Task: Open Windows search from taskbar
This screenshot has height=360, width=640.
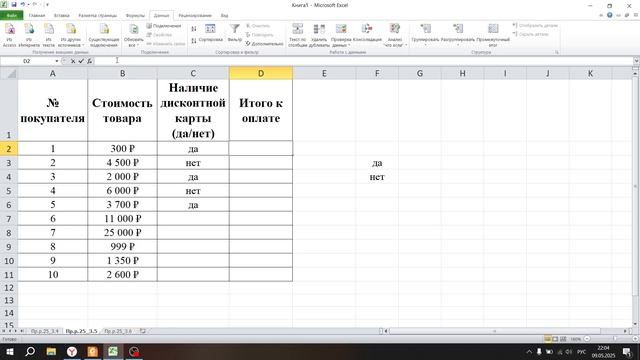Action: [30, 351]
